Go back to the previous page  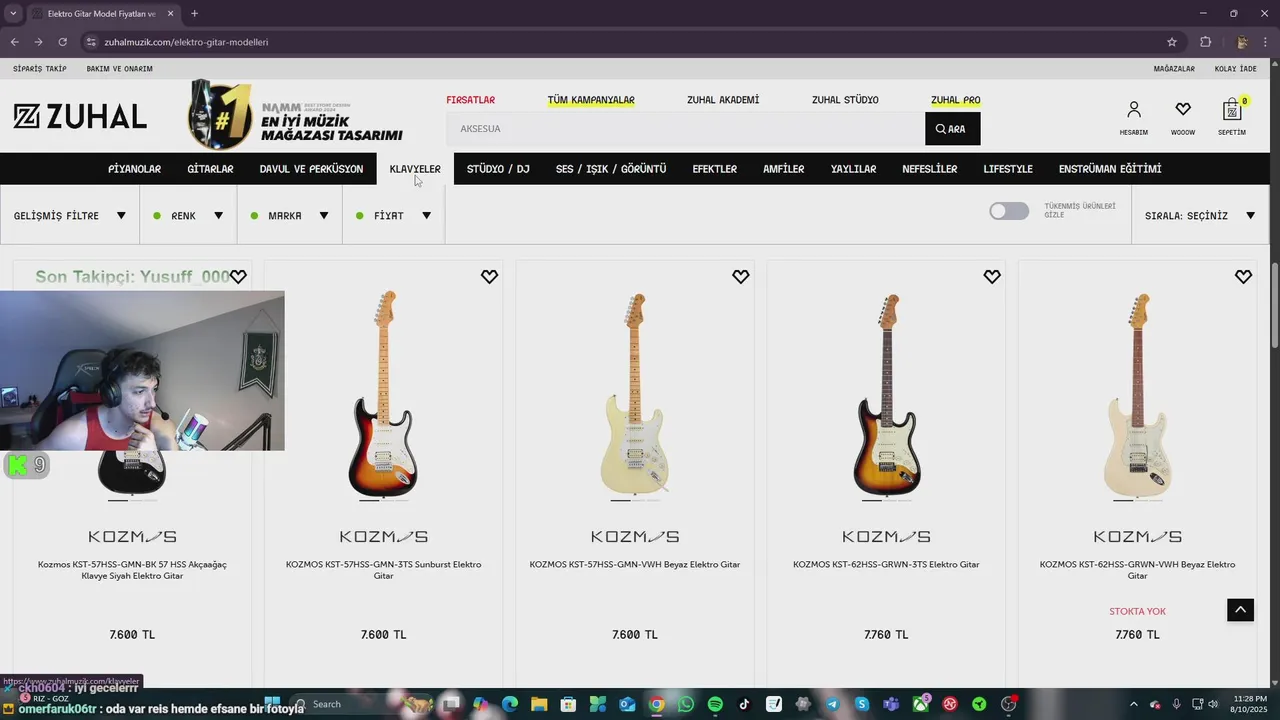pos(14,42)
